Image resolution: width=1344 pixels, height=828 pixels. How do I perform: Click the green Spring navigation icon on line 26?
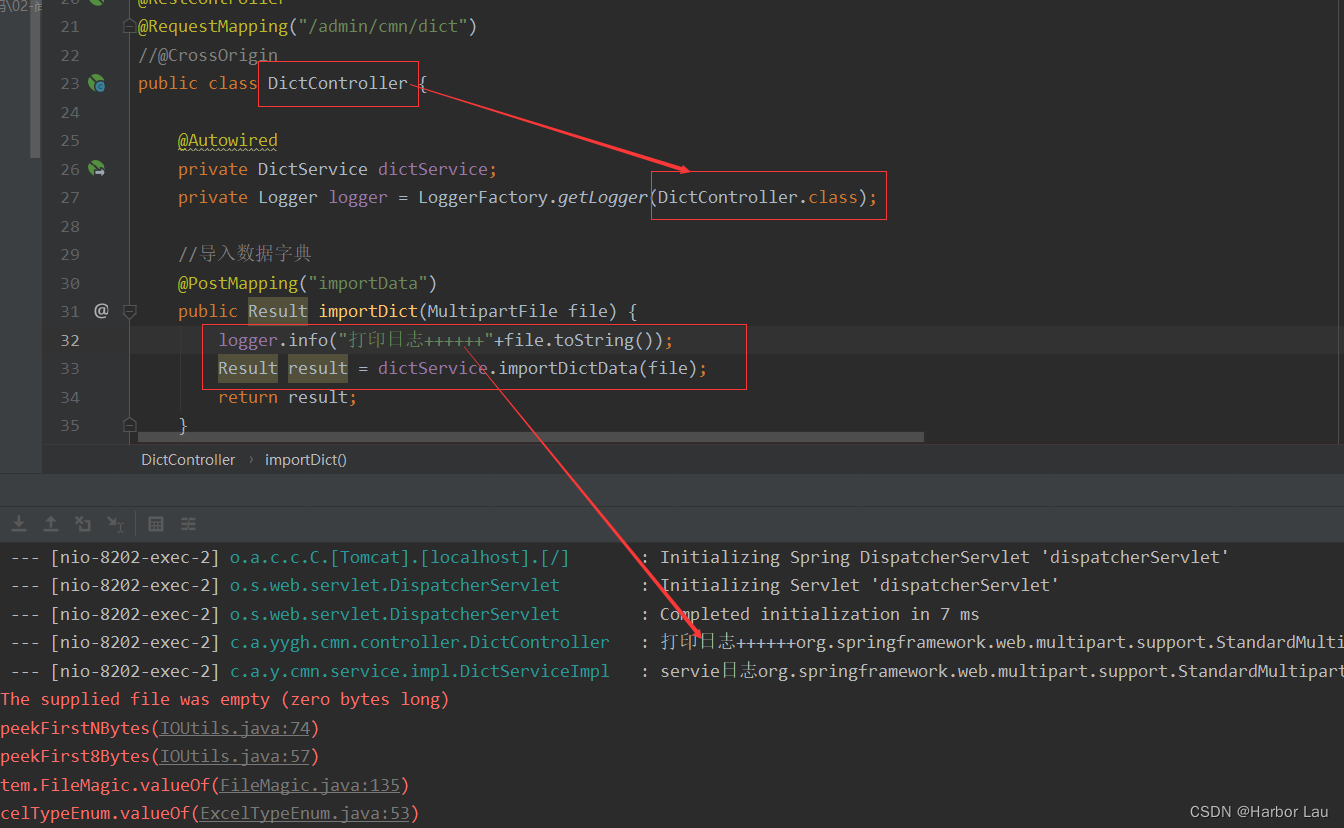pos(96,168)
